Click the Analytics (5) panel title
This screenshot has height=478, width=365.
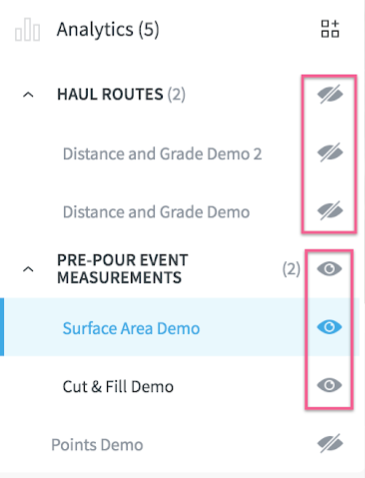tap(108, 29)
